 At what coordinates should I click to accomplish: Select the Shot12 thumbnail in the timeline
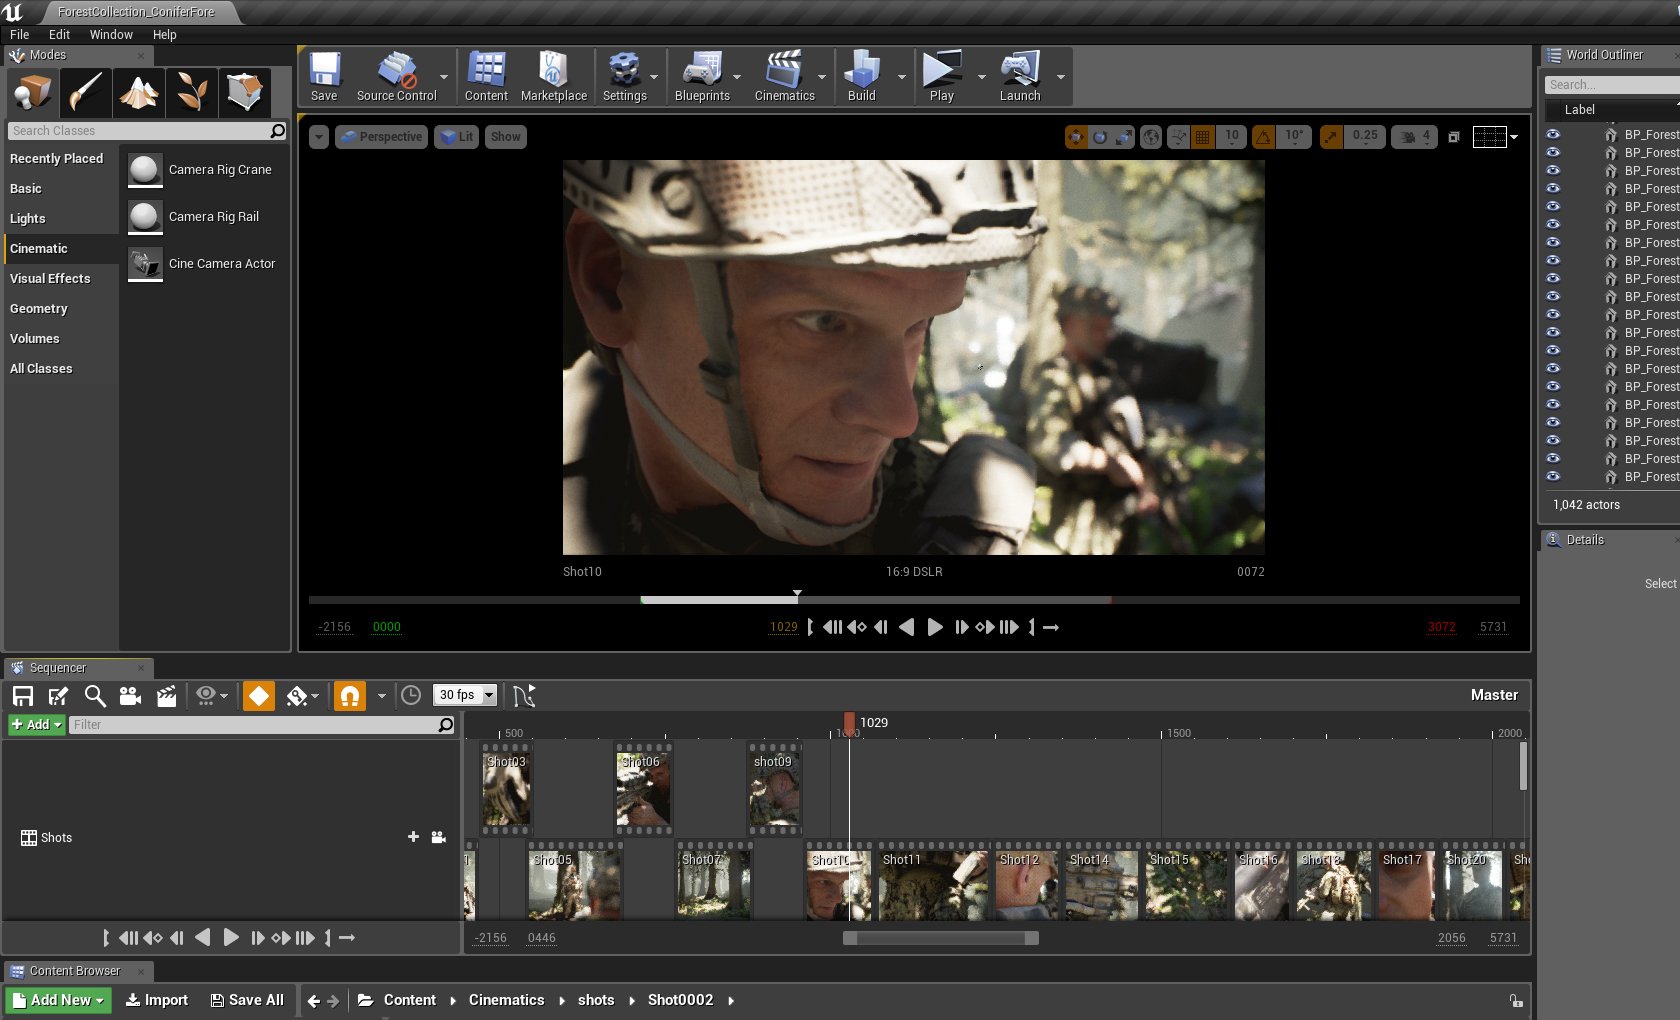point(1026,885)
